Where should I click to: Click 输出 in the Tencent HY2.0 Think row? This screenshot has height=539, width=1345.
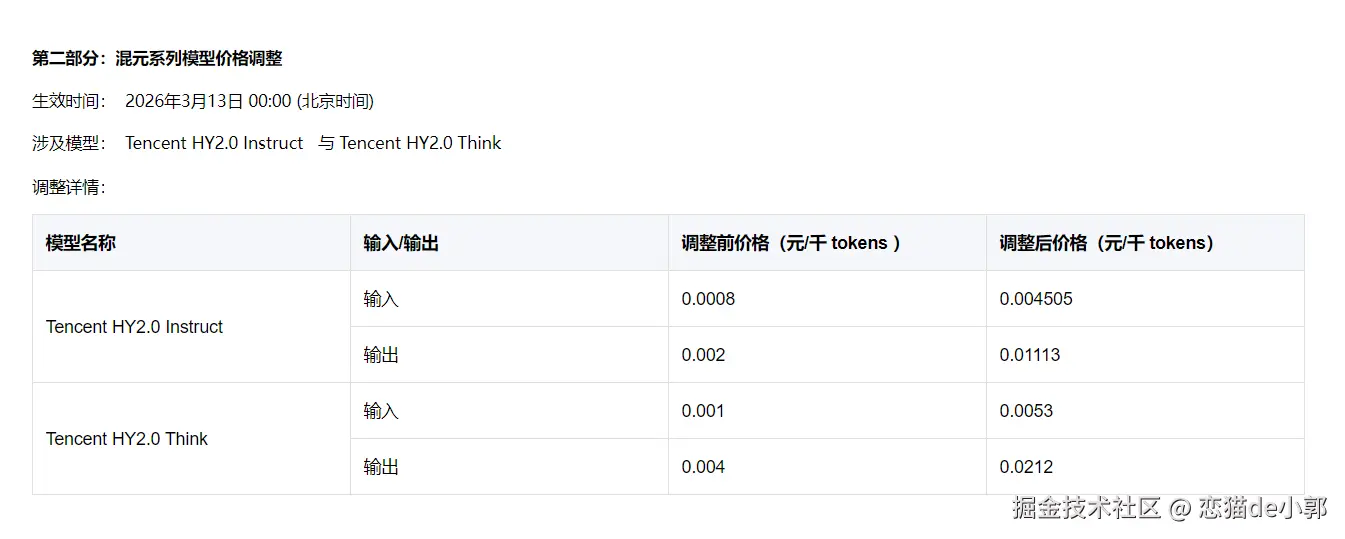[381, 467]
